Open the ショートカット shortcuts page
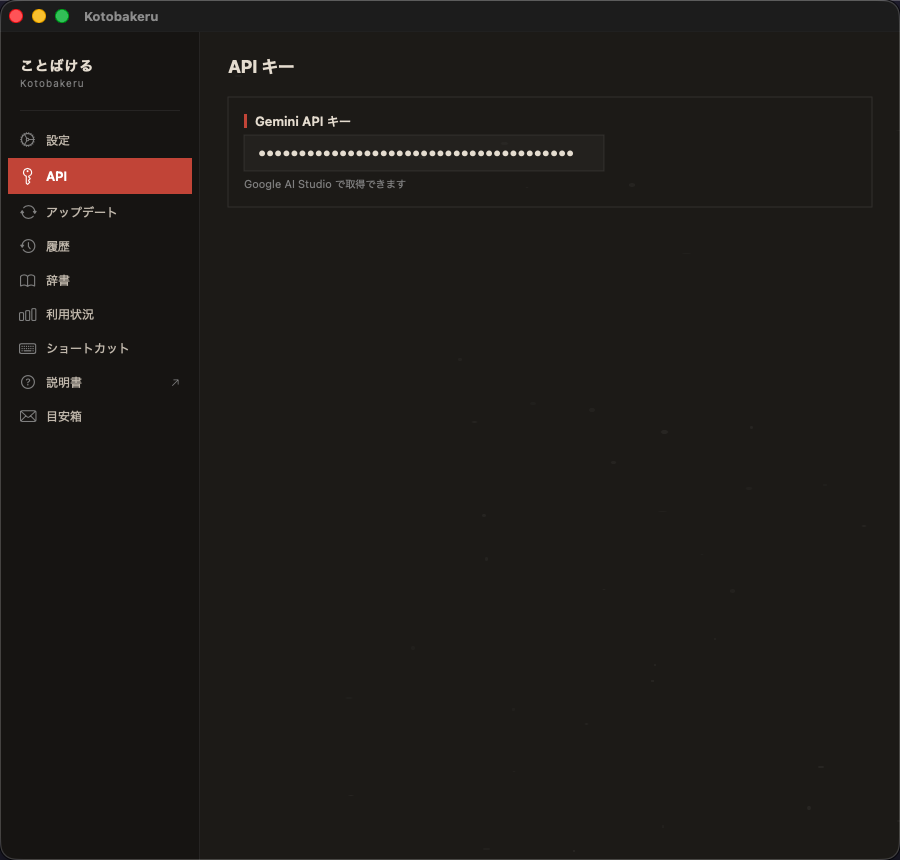The image size is (900, 860). [87, 348]
